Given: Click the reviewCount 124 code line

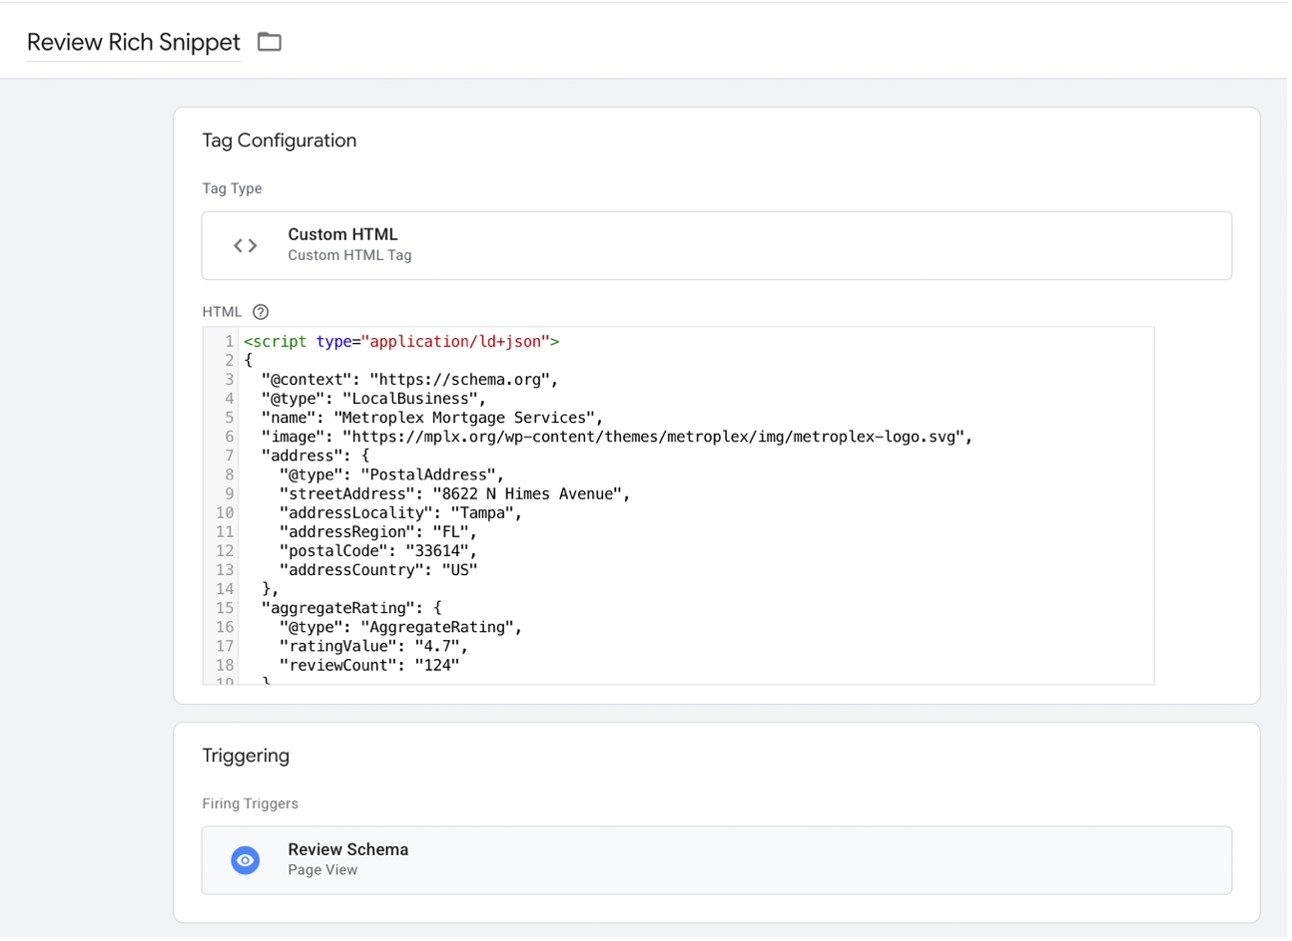Looking at the screenshot, I should (369, 665).
